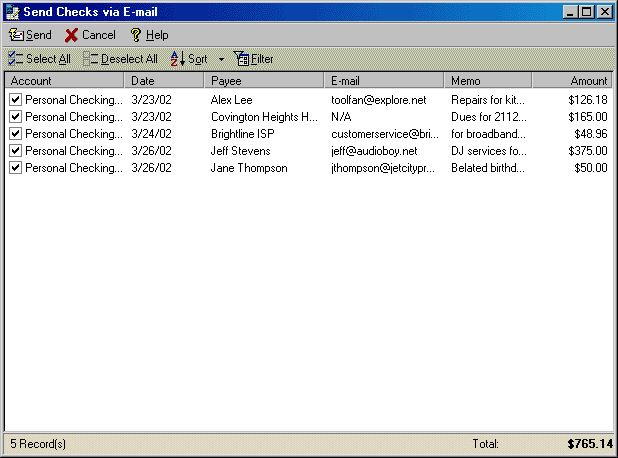
Task: Click e-mail toolfan@explore.net
Action: (x=379, y=100)
